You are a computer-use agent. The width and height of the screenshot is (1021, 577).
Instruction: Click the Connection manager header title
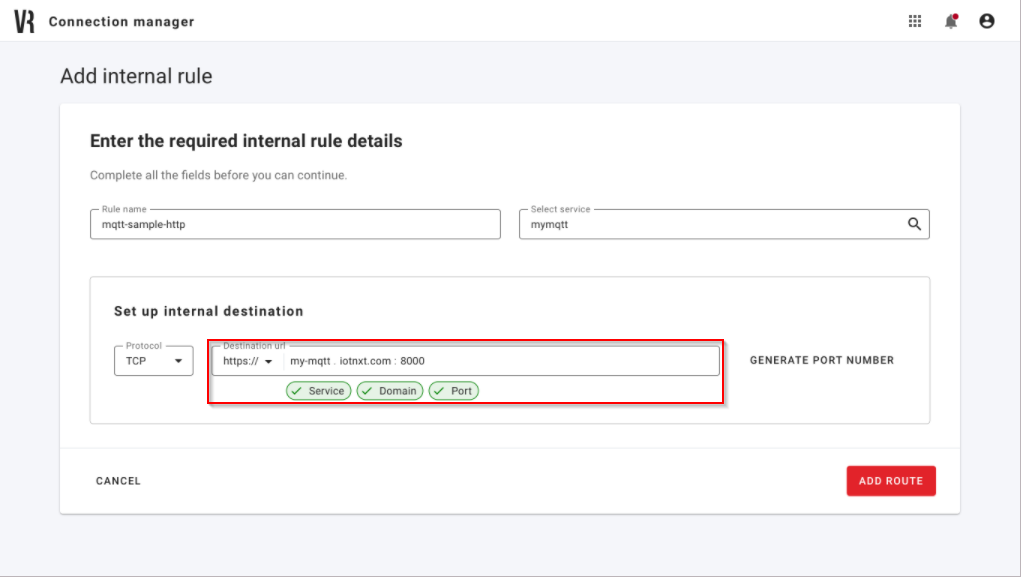pyautogui.click(x=120, y=20)
